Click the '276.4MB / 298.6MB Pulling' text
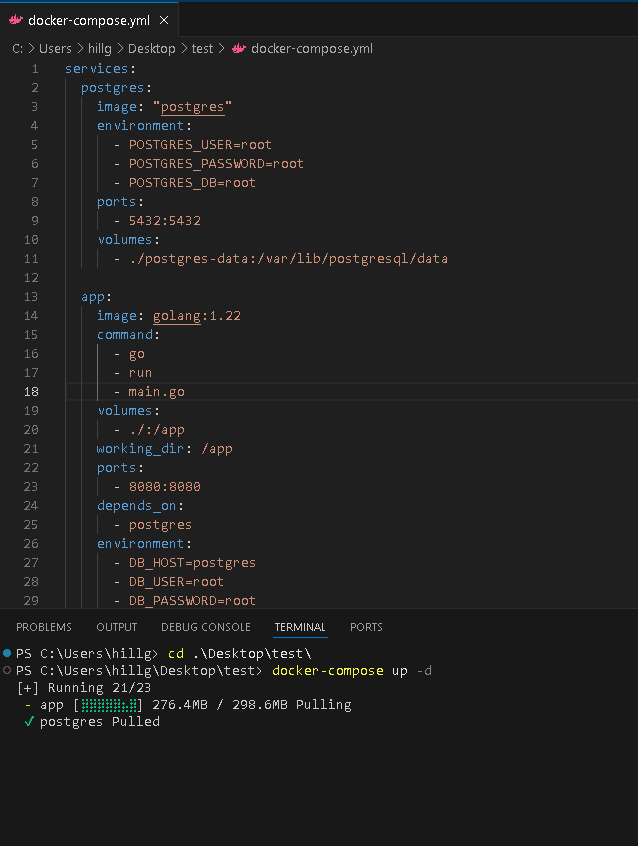The width and height of the screenshot is (638, 846). pos(252,705)
